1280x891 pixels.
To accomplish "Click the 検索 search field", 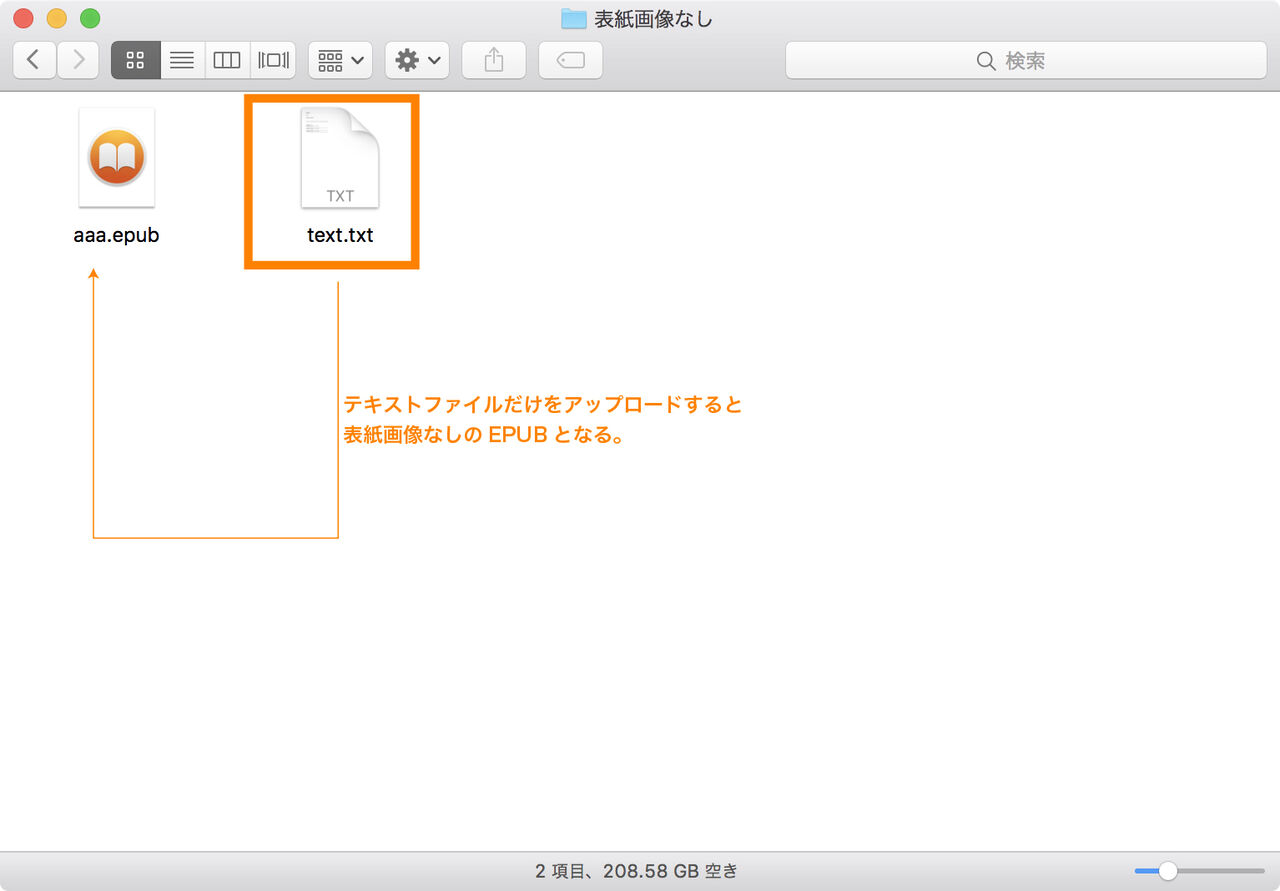I will point(1026,60).
